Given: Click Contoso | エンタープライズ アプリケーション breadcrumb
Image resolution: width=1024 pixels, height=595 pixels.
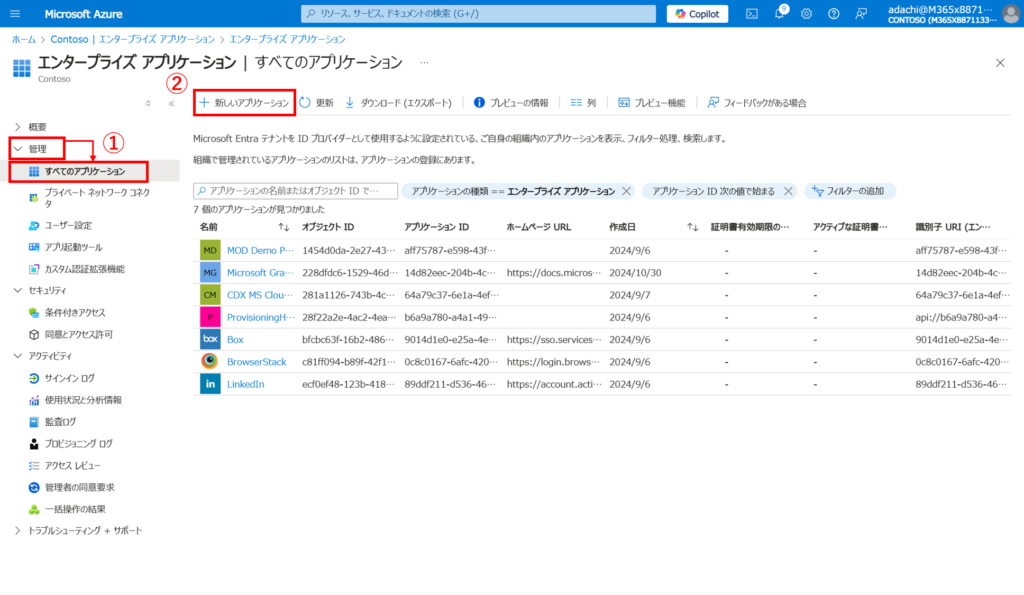Looking at the screenshot, I should pos(133,39).
